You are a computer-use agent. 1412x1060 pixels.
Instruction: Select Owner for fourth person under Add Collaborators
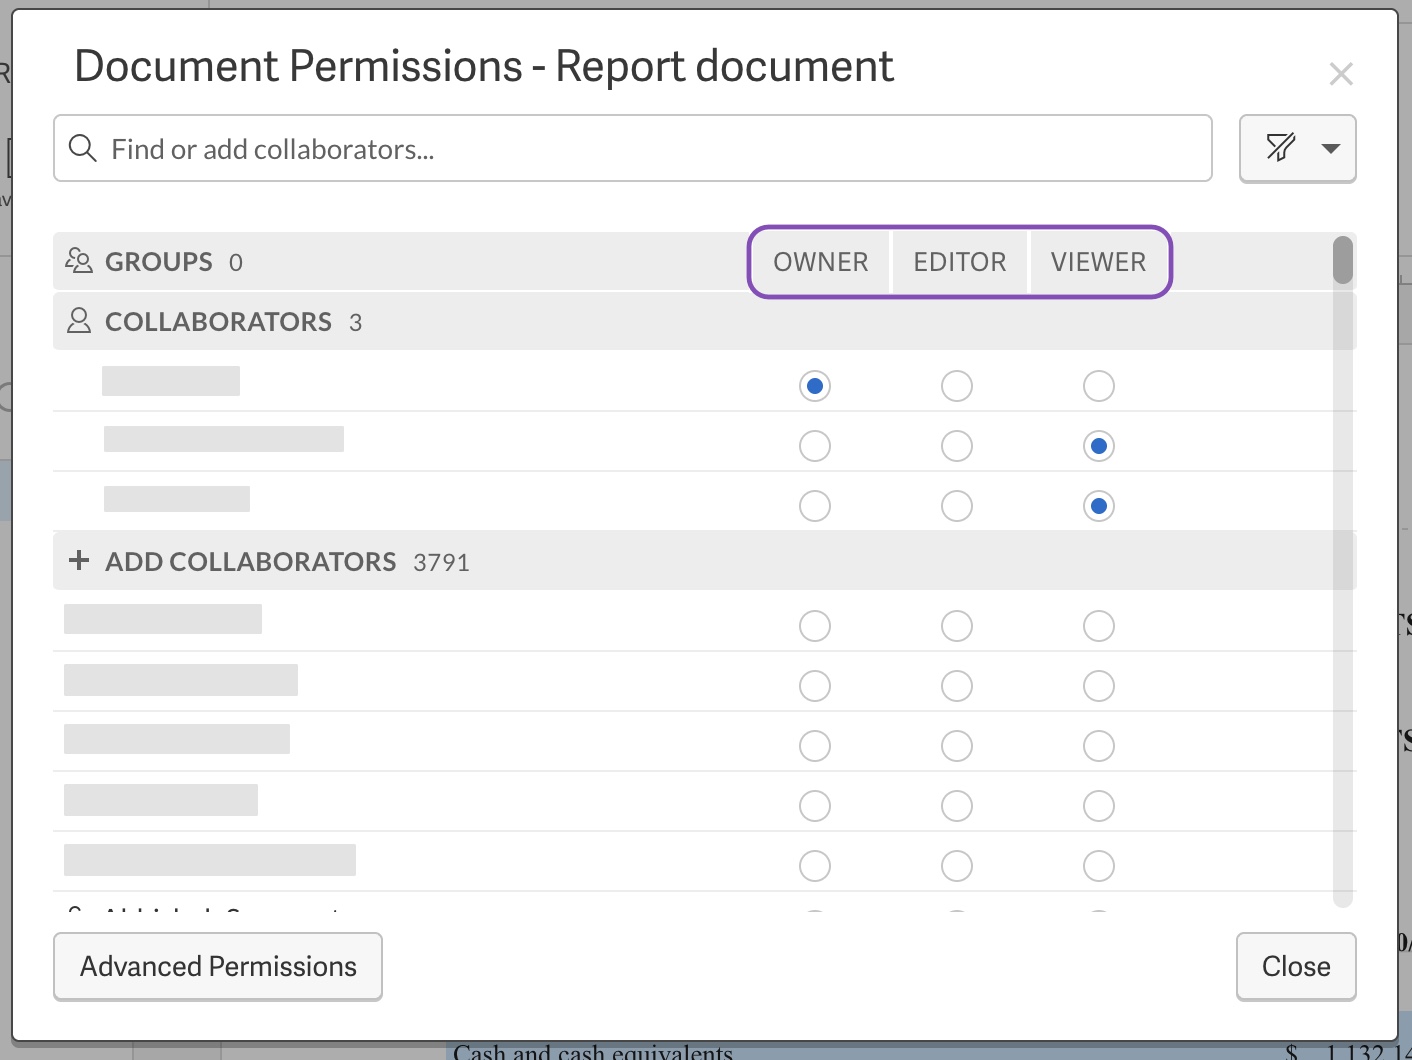click(x=815, y=806)
